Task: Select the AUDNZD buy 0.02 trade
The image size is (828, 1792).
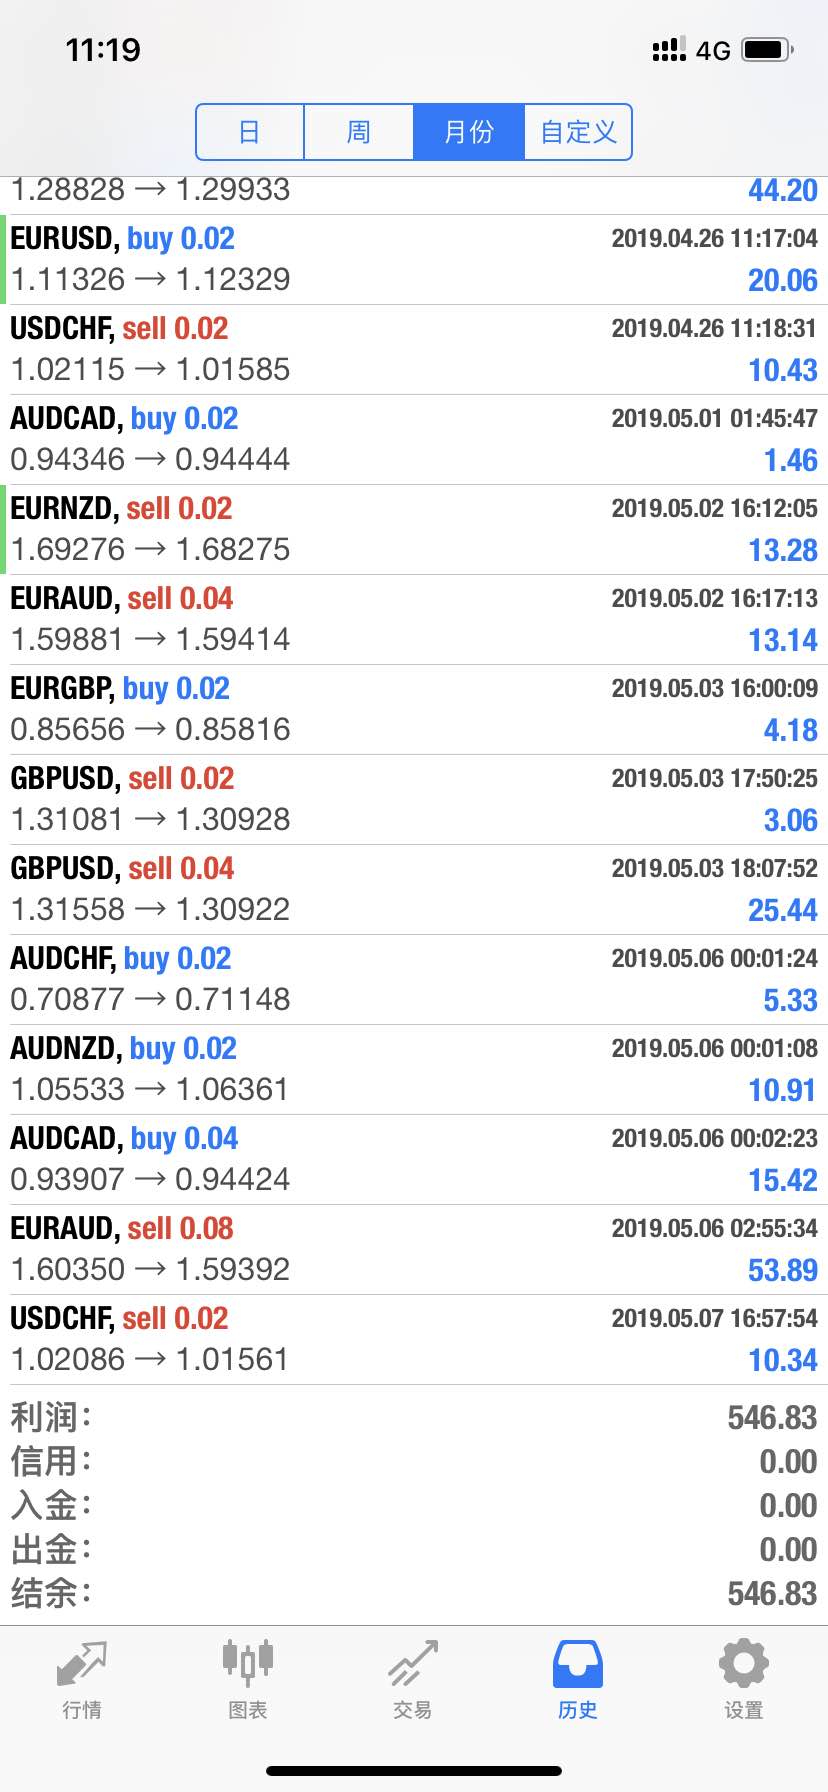Action: (414, 1069)
